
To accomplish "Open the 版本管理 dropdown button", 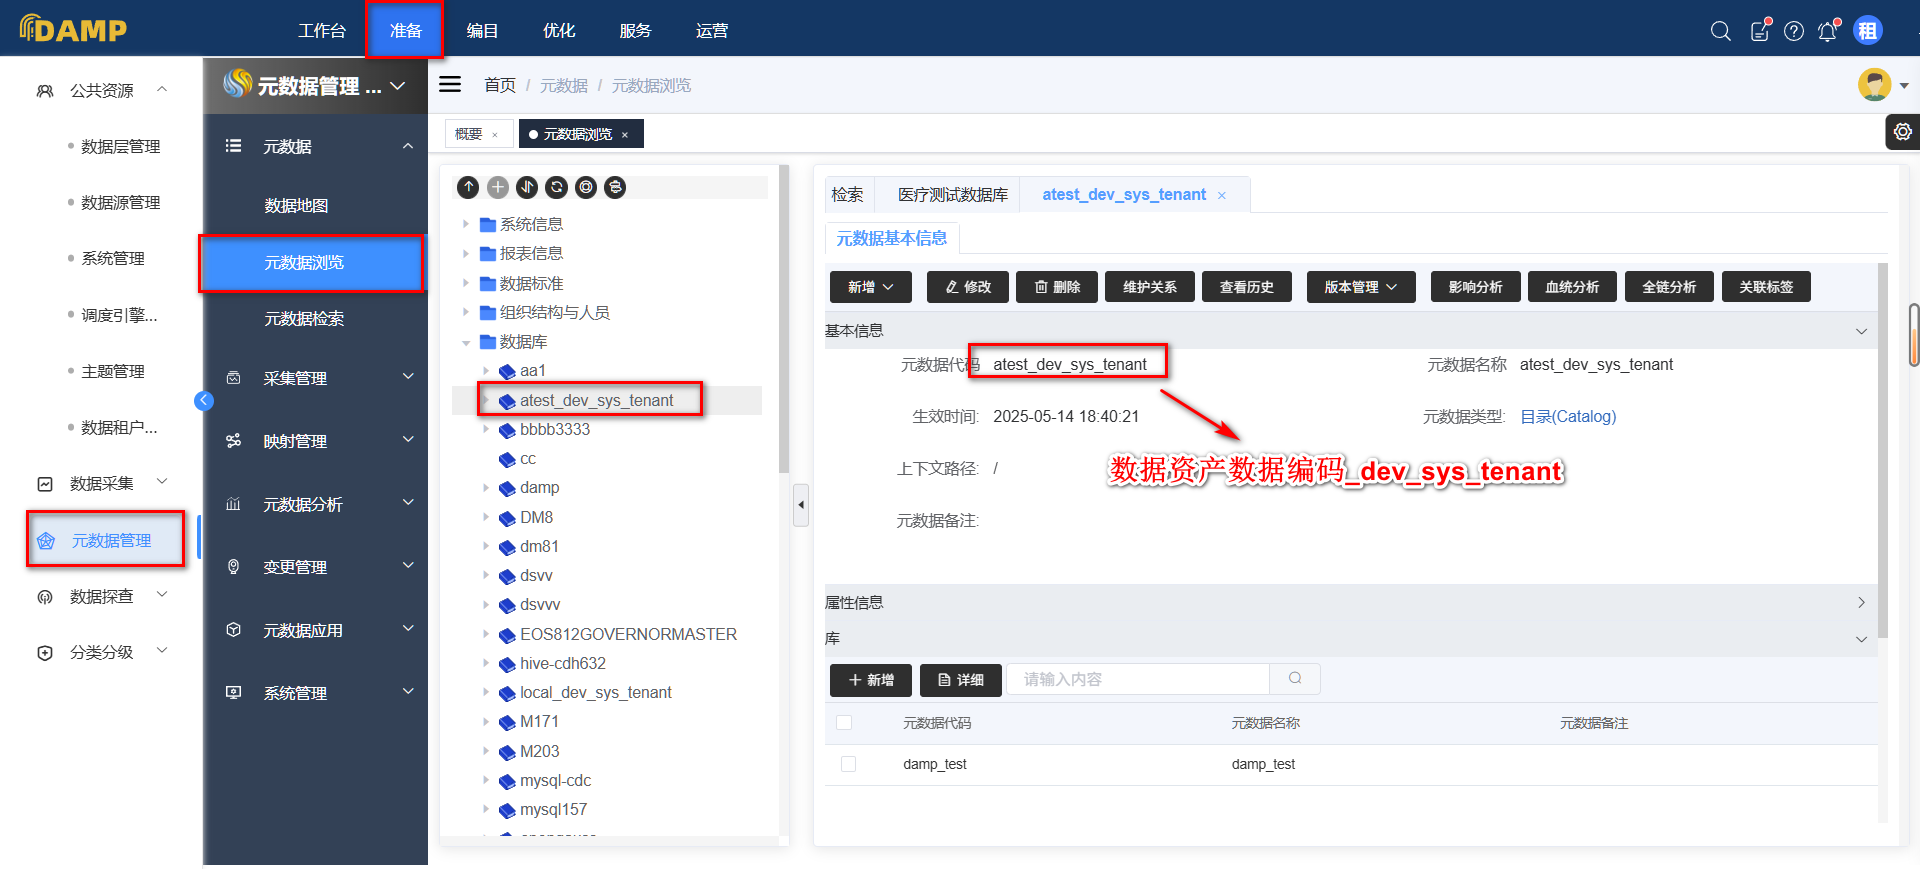I will point(1360,287).
